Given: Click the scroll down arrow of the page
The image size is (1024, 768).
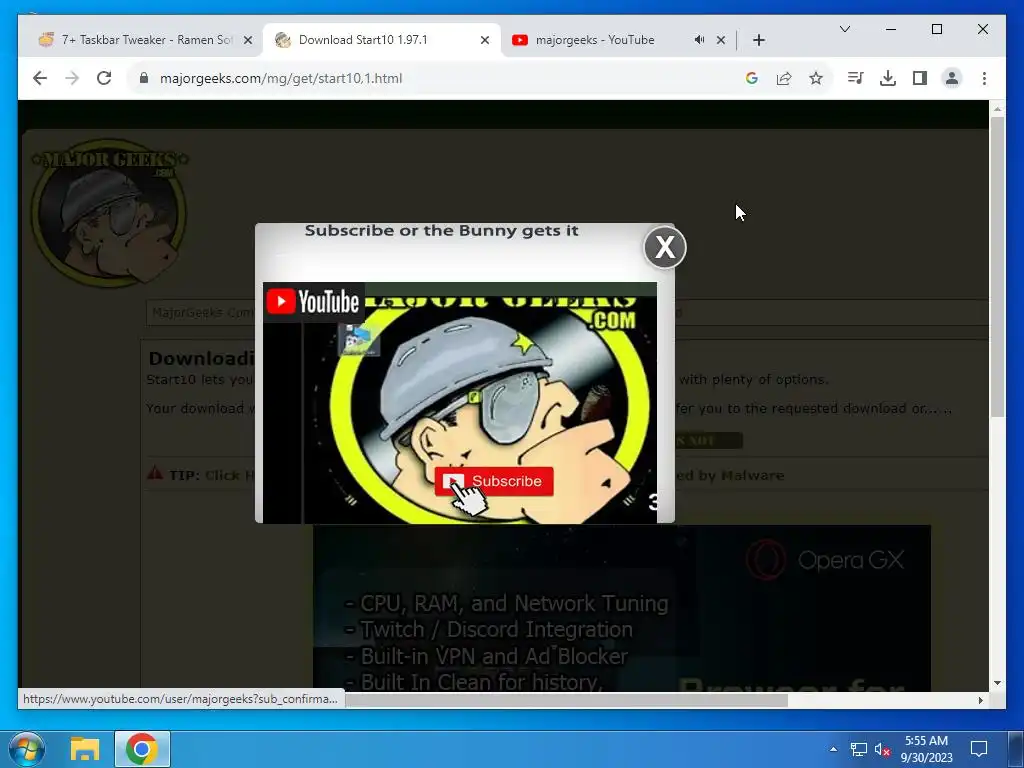Looking at the screenshot, I should pos(997,683).
